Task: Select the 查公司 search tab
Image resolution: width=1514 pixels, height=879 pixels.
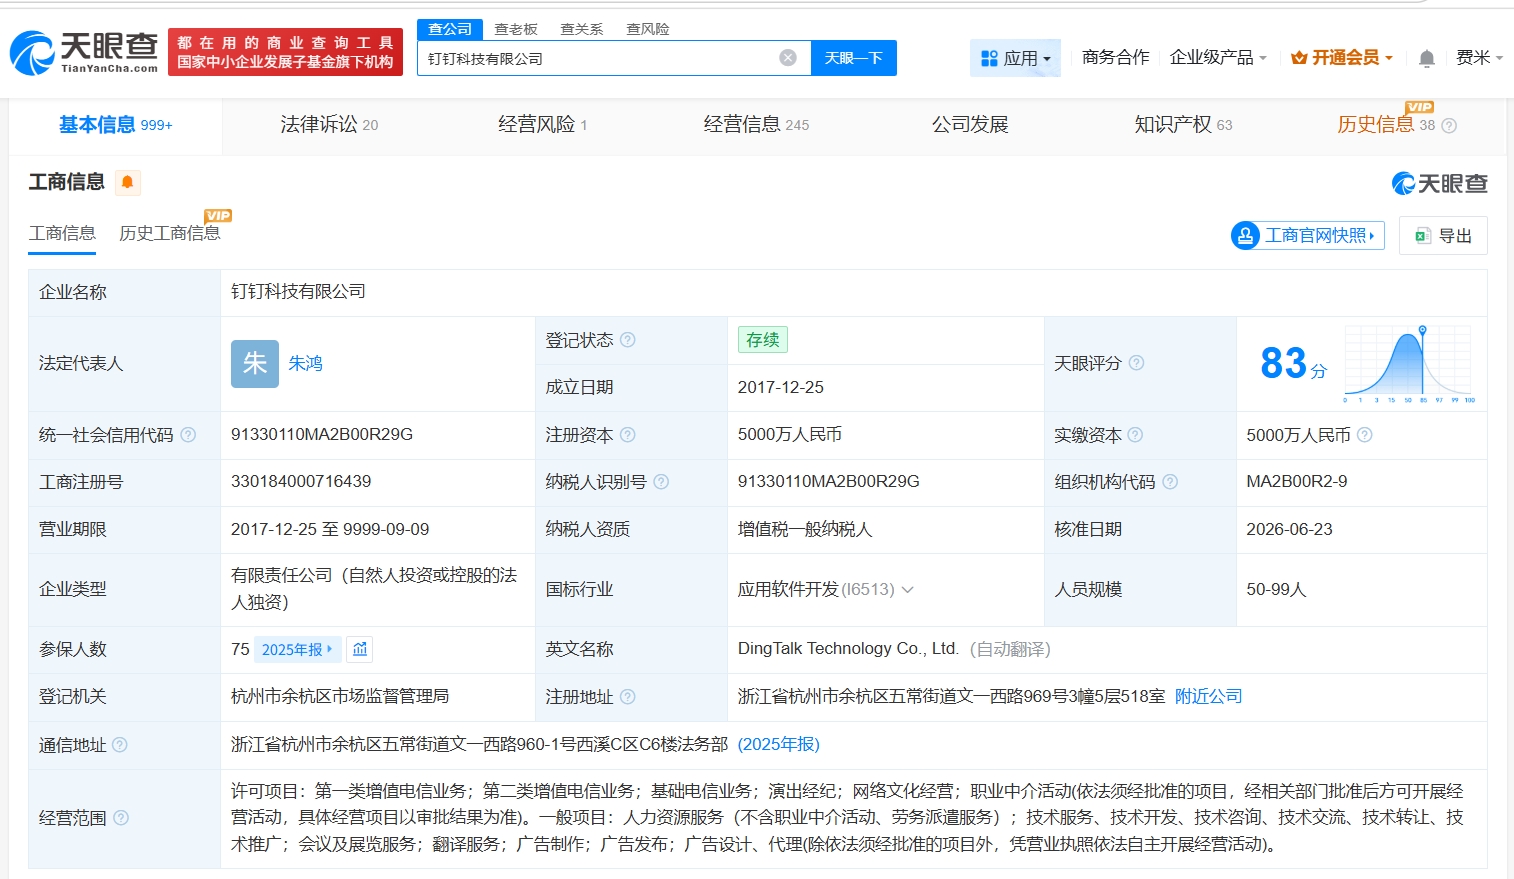Action: pyautogui.click(x=450, y=29)
